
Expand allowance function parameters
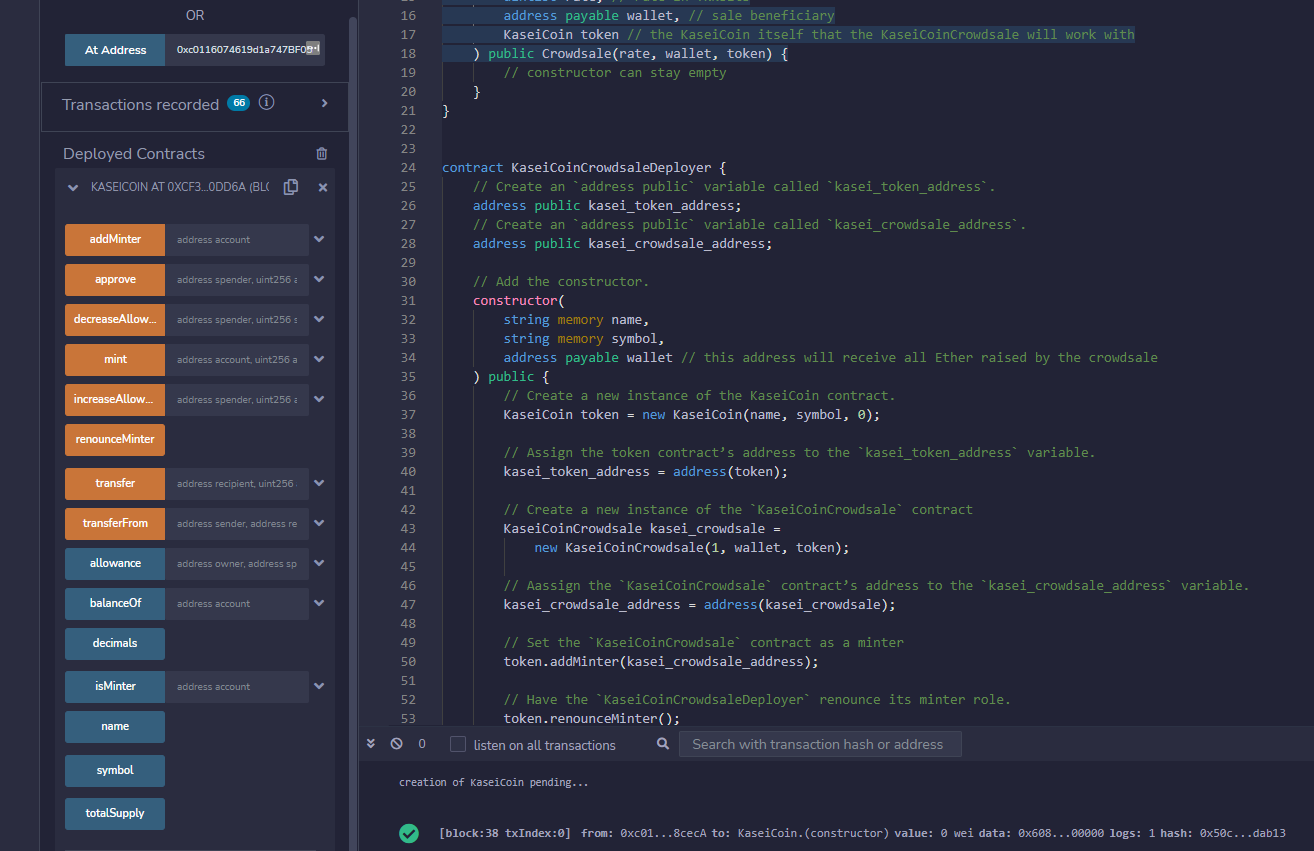(x=319, y=563)
